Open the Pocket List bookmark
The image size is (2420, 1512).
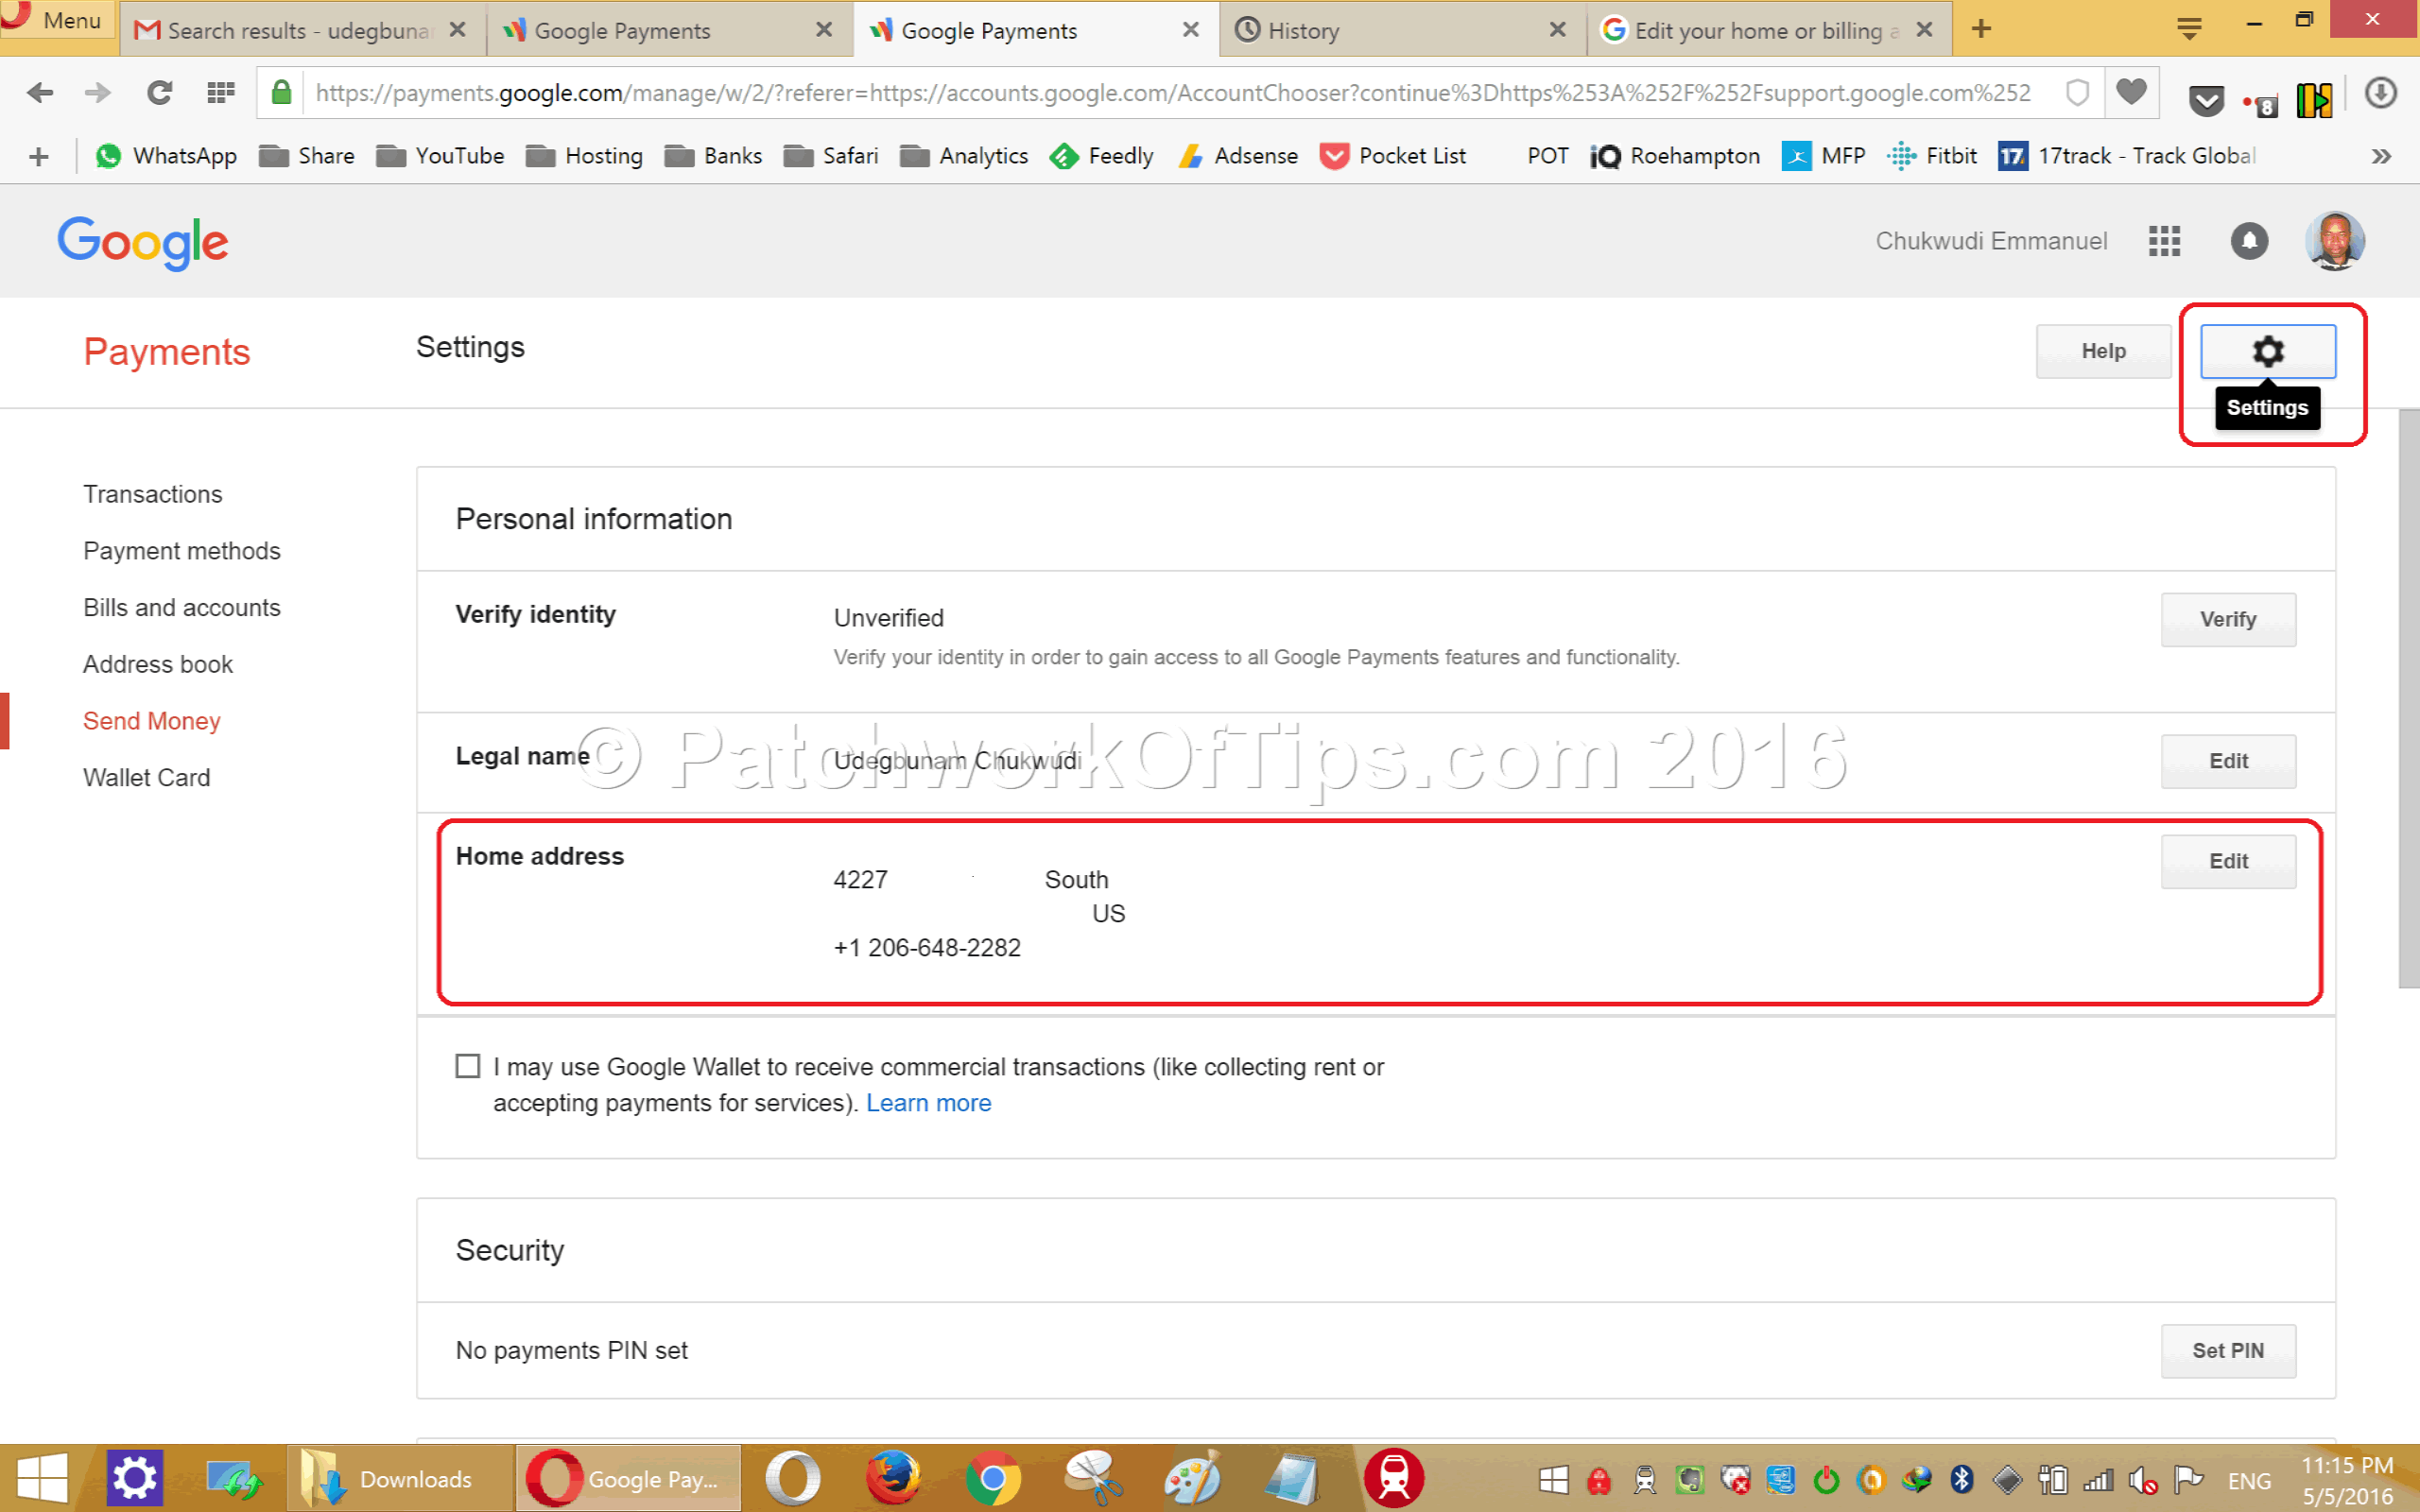(x=1393, y=156)
